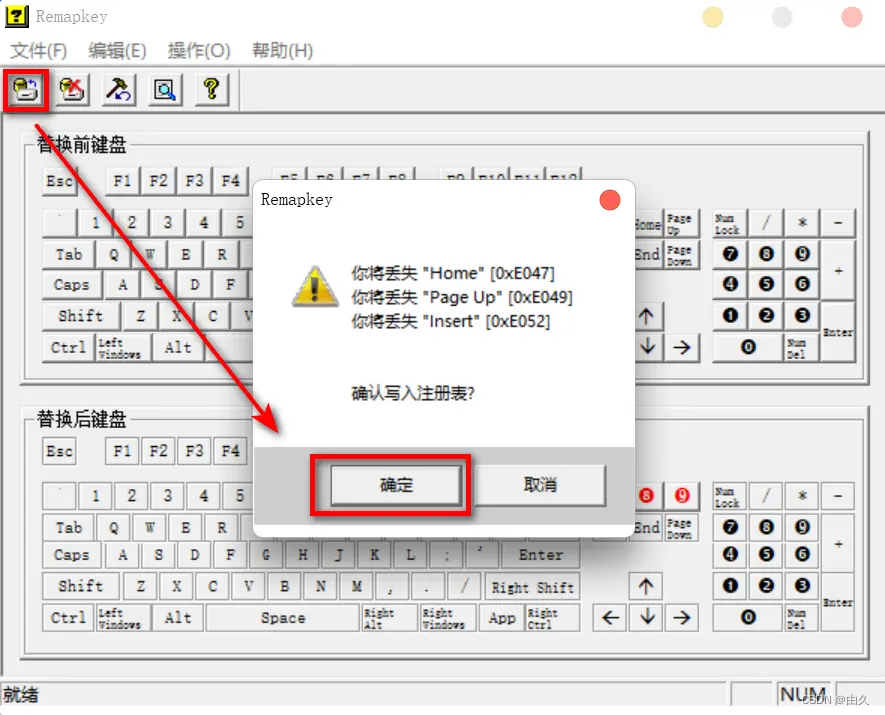
Task: Click J key in 替换后键盘
Action: point(339,555)
